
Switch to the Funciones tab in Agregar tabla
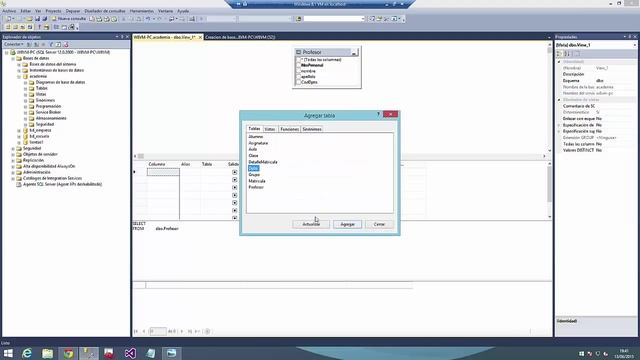click(x=289, y=129)
